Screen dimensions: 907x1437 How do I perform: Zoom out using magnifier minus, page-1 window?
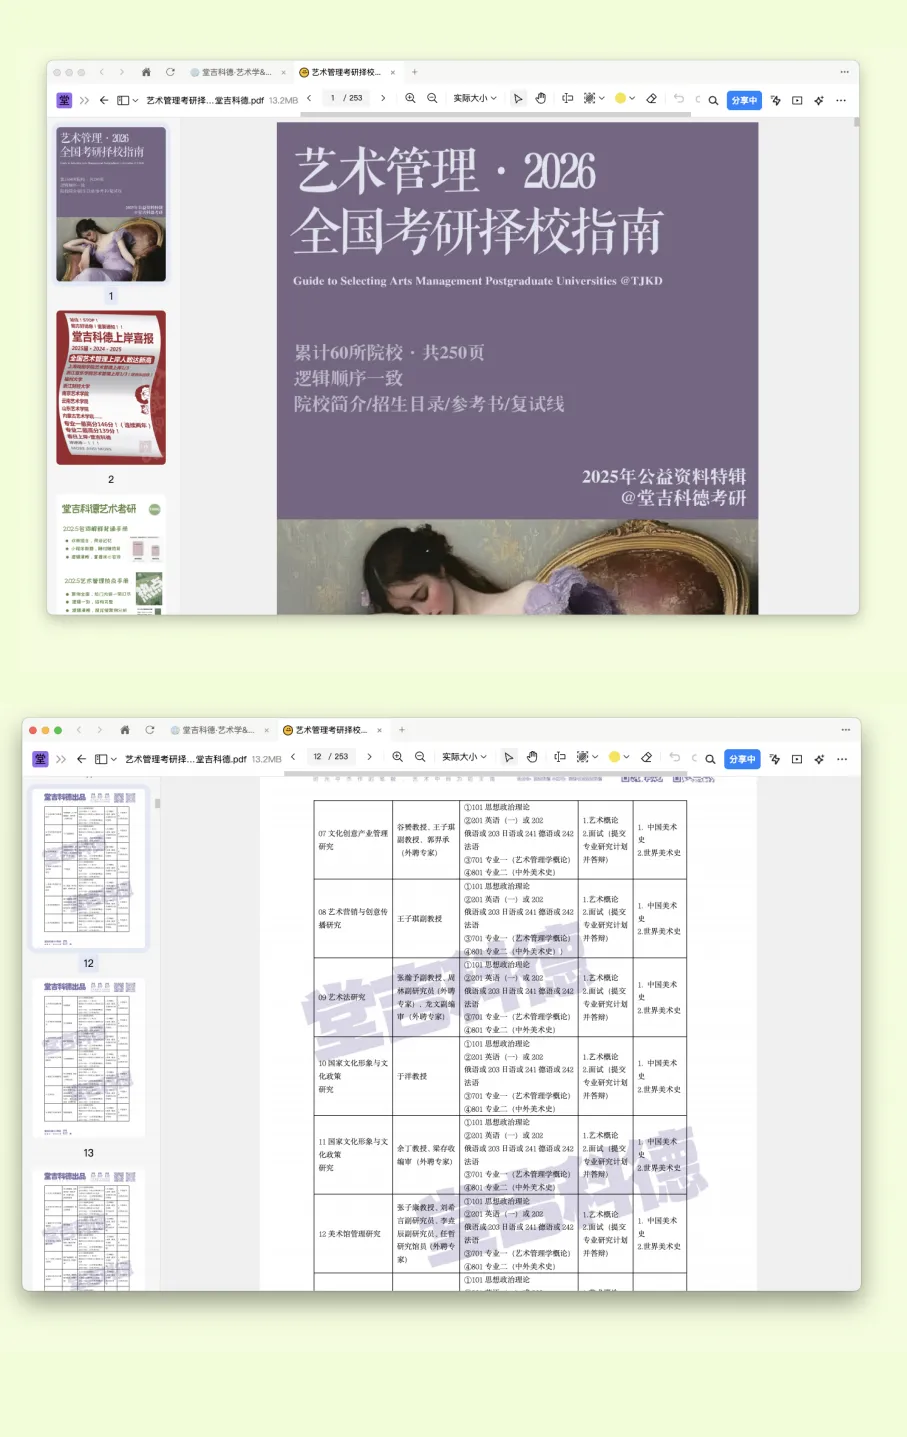coord(432,98)
